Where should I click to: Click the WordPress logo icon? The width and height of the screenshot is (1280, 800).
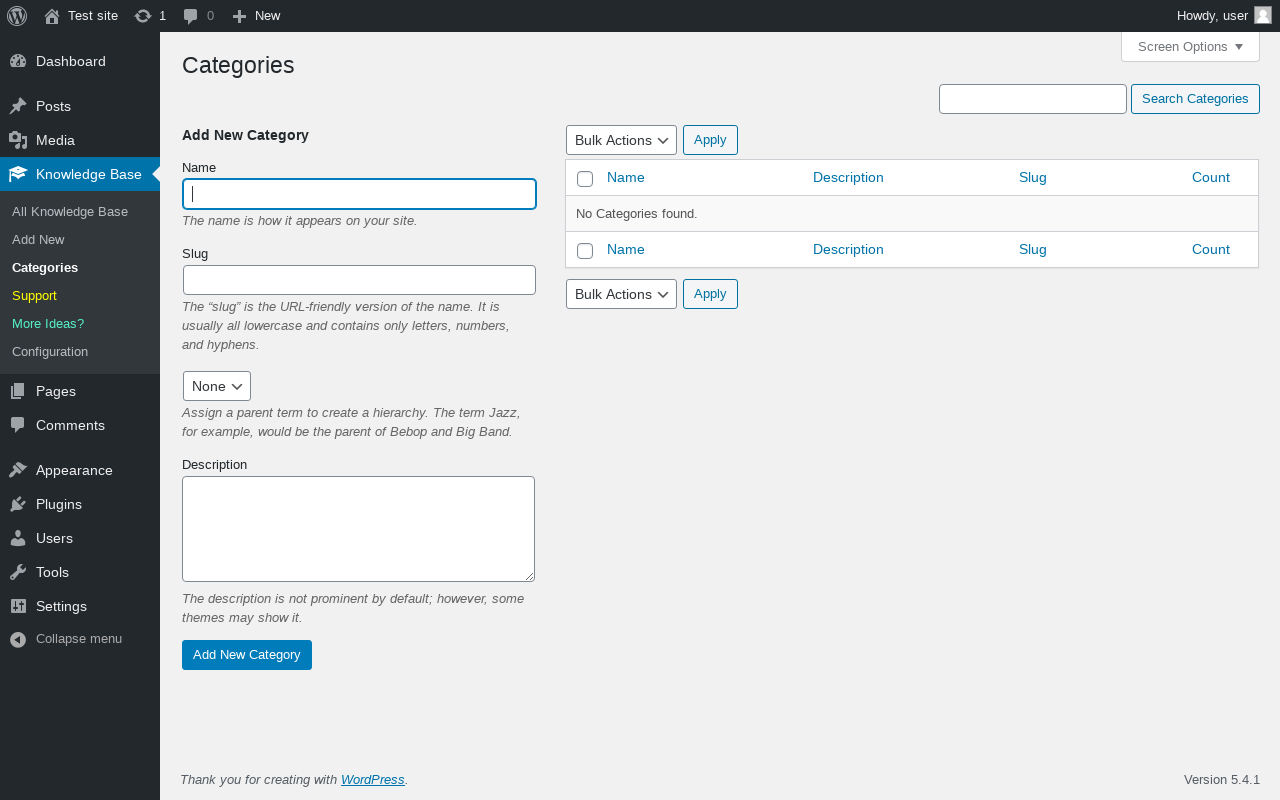[x=17, y=16]
